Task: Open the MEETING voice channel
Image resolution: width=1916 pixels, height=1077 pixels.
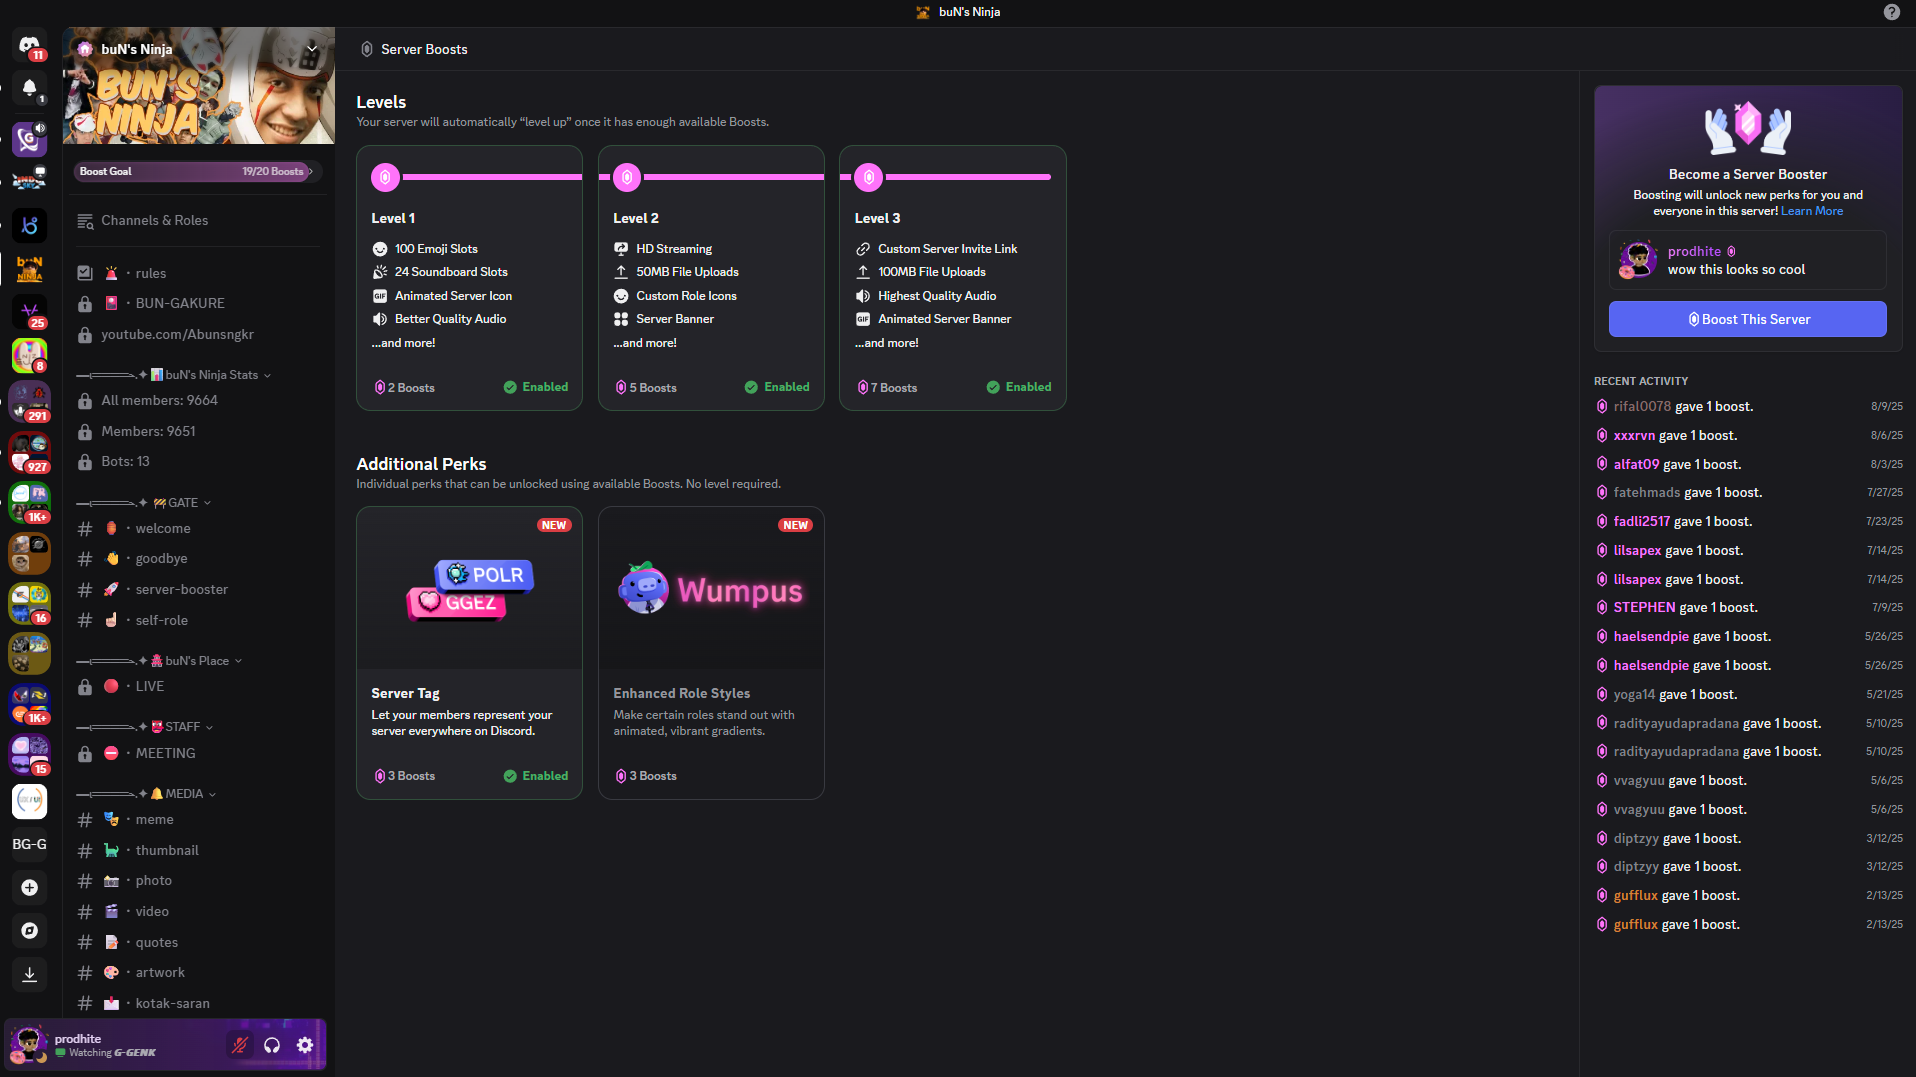Action: click(198, 753)
